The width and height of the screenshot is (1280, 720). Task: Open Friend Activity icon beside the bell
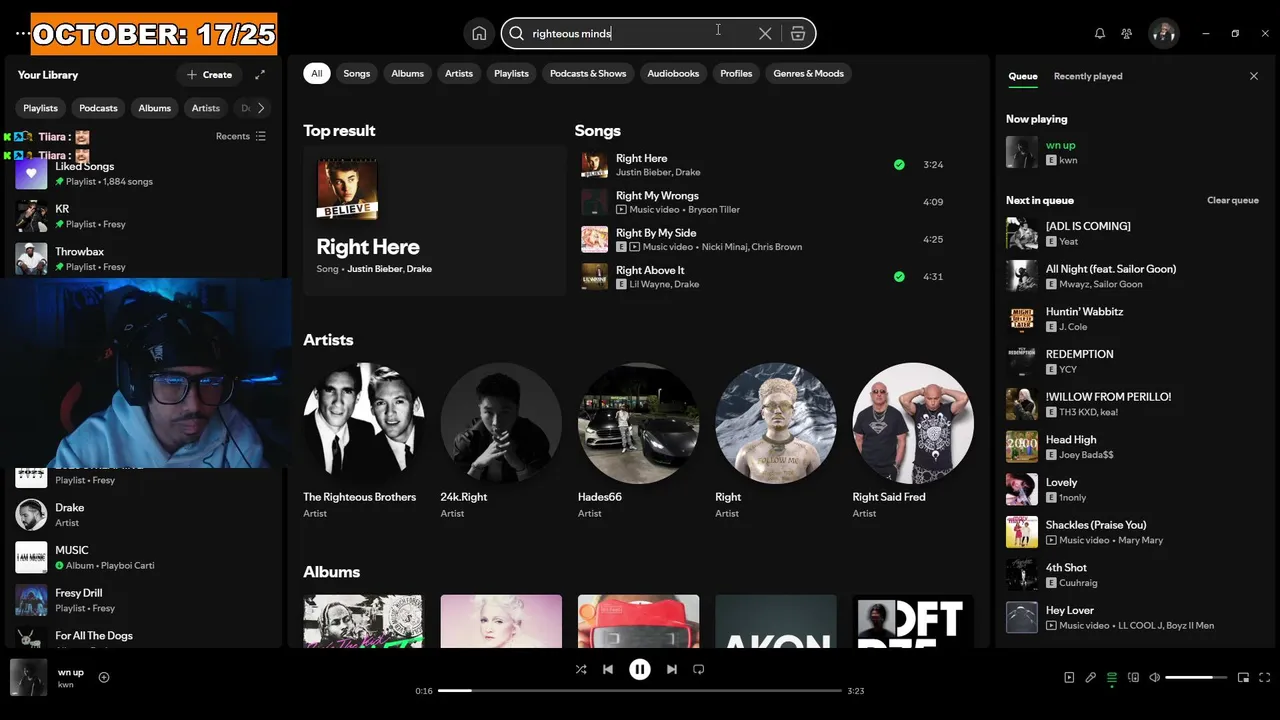pyautogui.click(x=1127, y=33)
